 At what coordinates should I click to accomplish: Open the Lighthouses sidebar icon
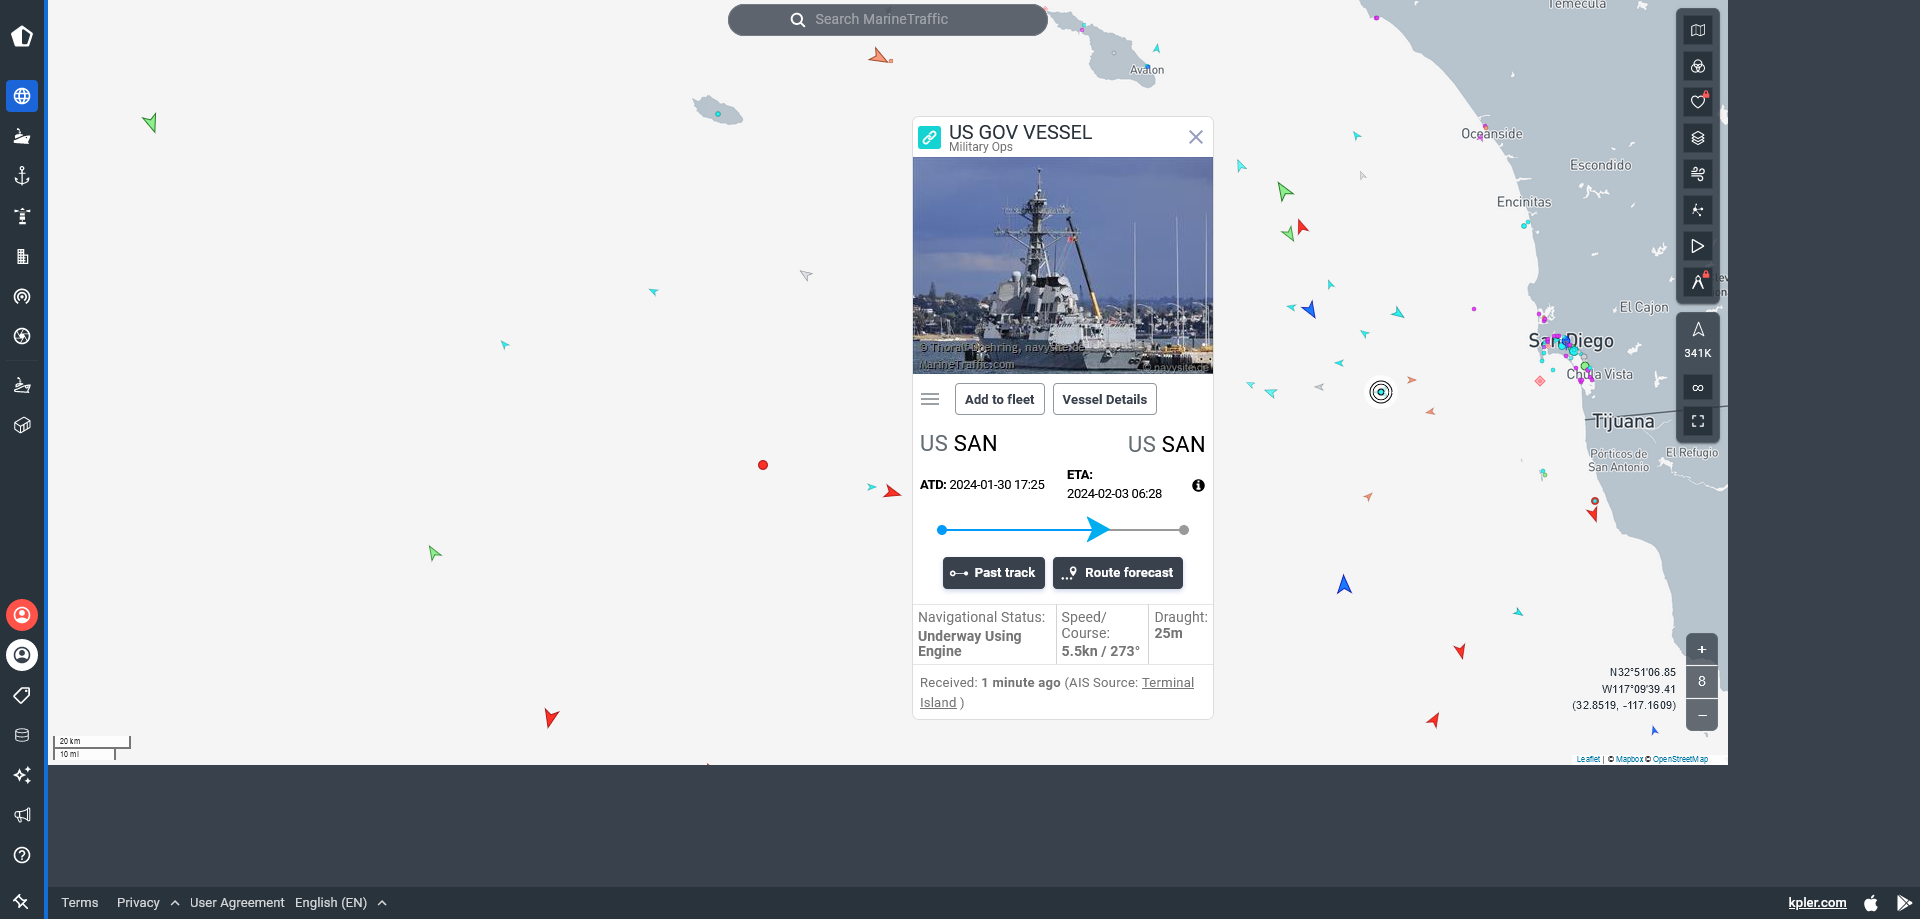[22, 216]
